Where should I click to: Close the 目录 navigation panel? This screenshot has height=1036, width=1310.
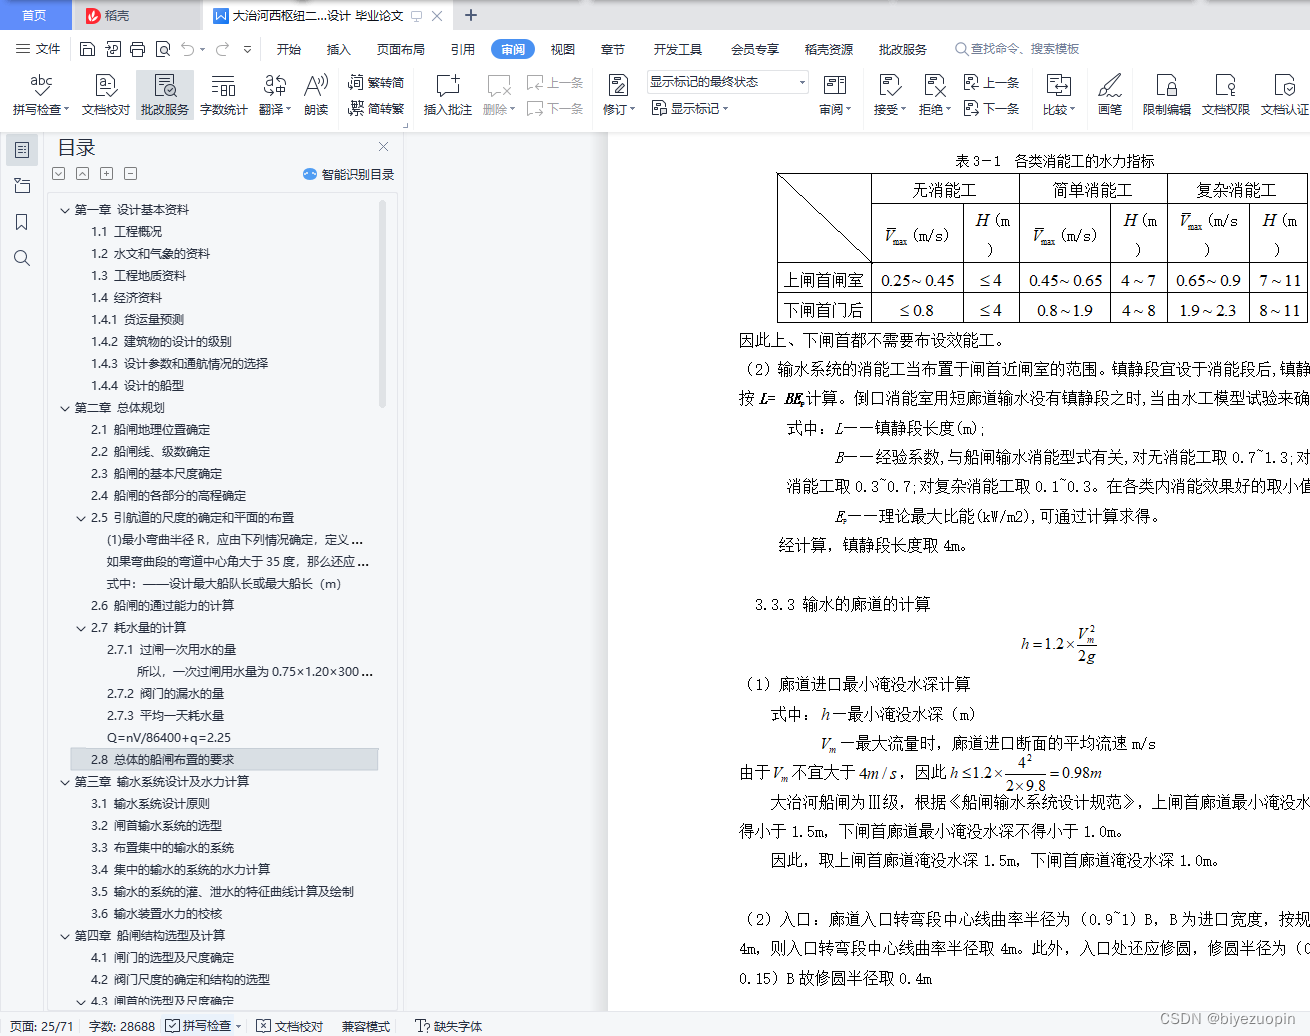pos(383,147)
